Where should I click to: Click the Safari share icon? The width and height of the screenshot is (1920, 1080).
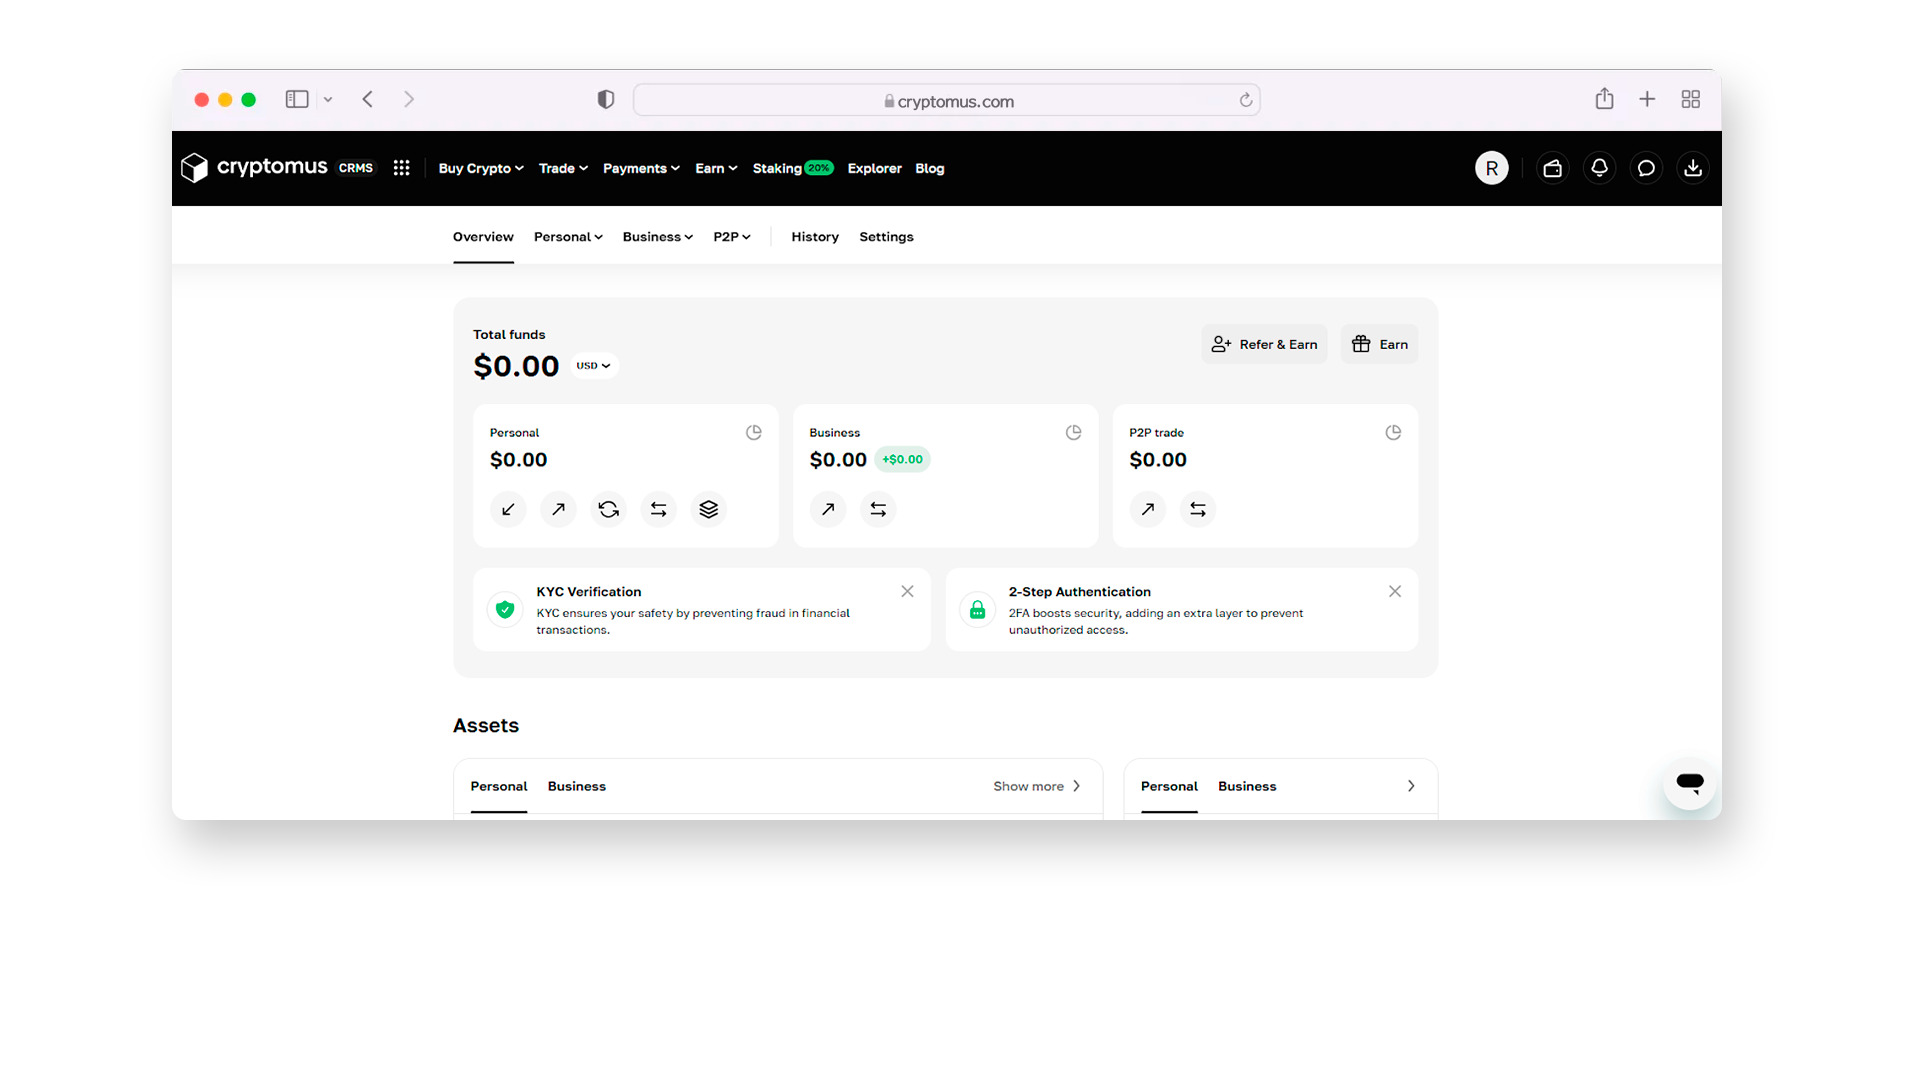point(1604,98)
